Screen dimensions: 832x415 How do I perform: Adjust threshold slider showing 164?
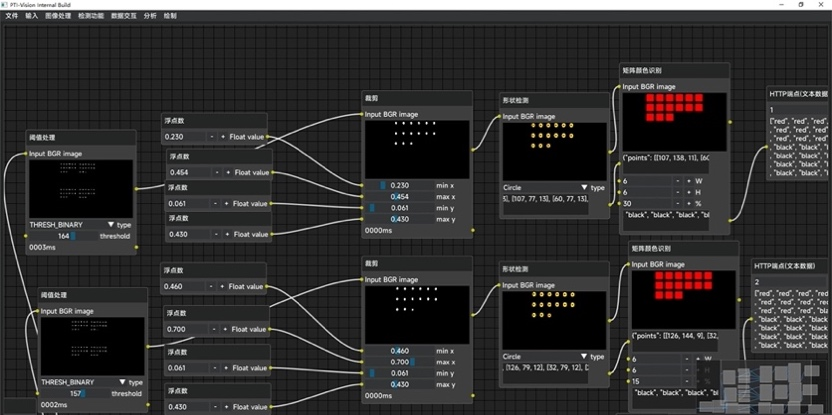click(x=68, y=236)
